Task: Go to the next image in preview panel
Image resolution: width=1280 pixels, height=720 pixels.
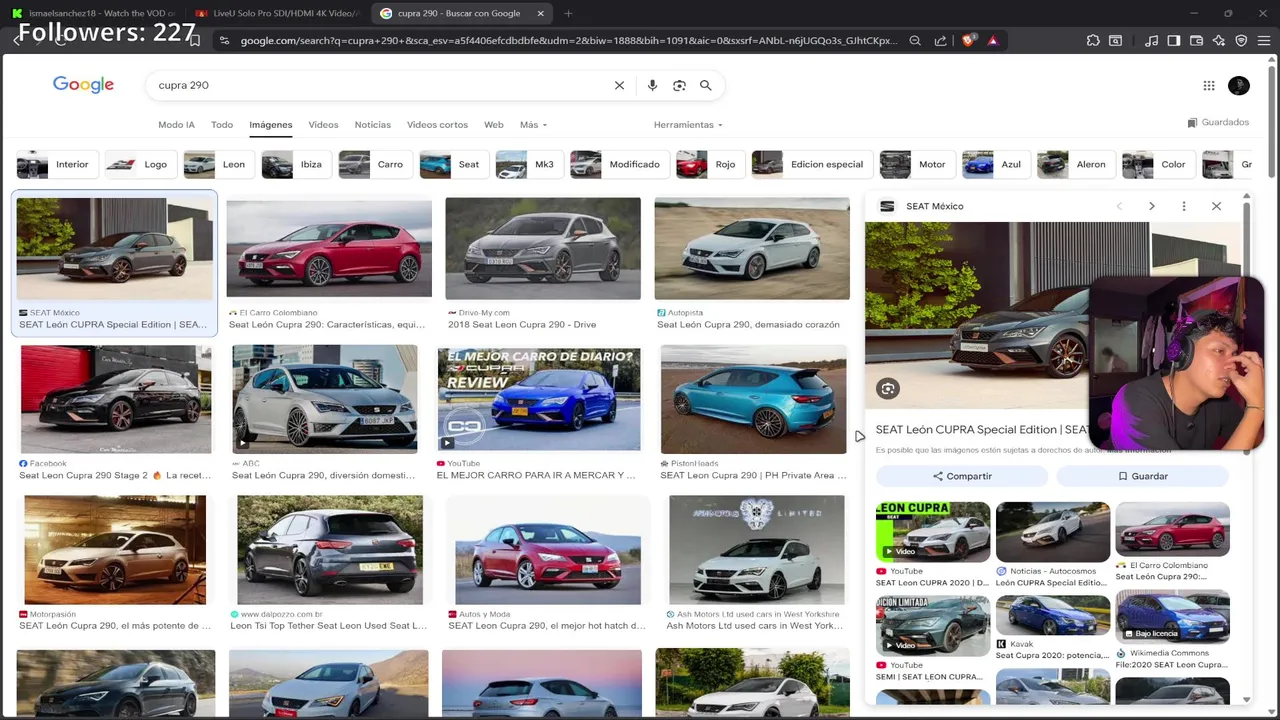Action: click(x=1151, y=206)
